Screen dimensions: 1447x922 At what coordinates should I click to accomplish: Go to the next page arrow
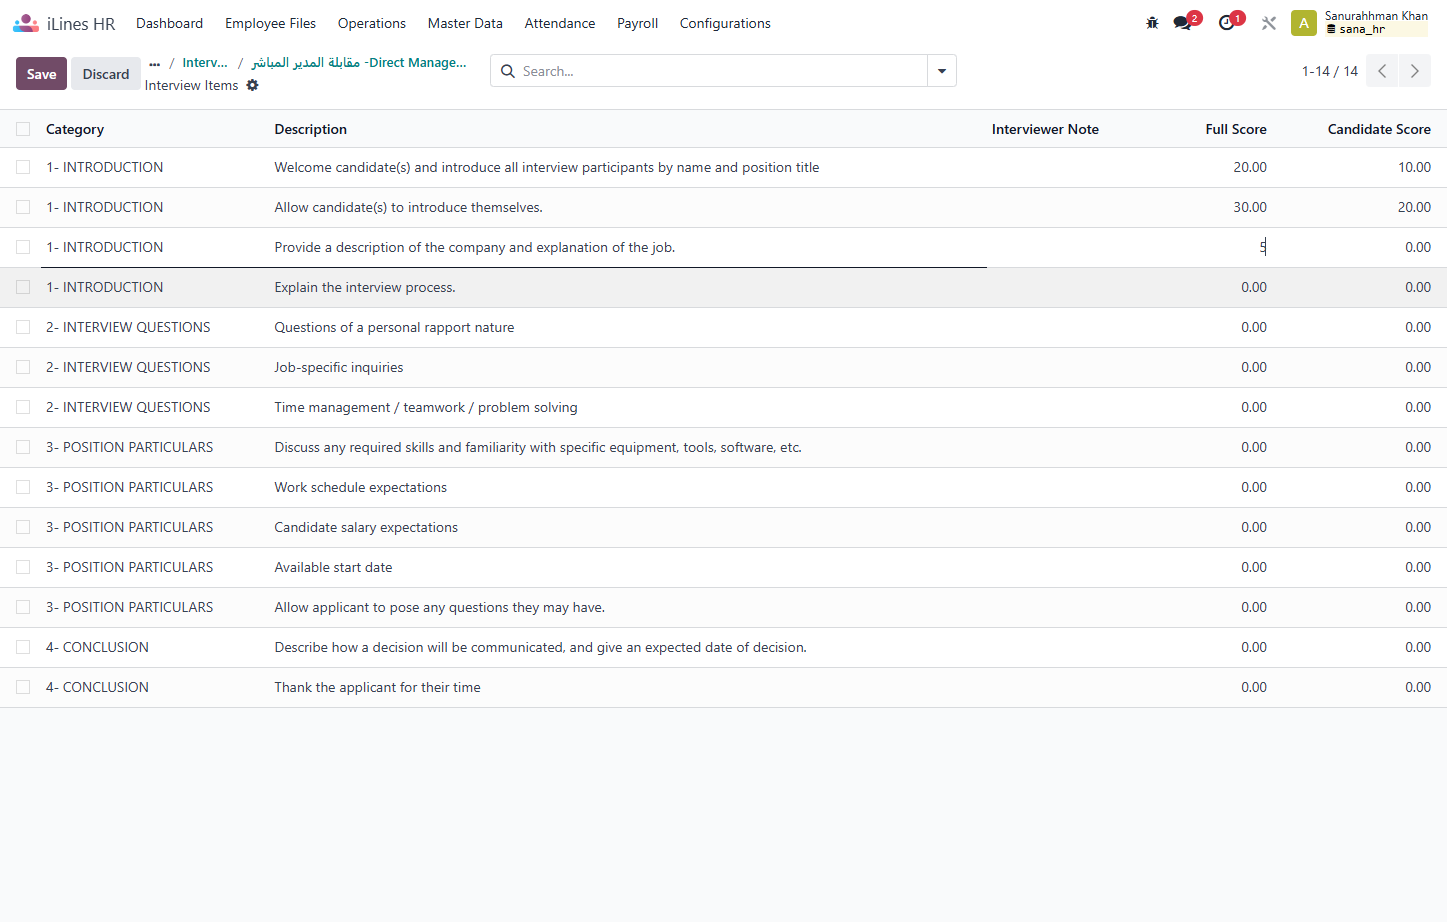tap(1414, 71)
